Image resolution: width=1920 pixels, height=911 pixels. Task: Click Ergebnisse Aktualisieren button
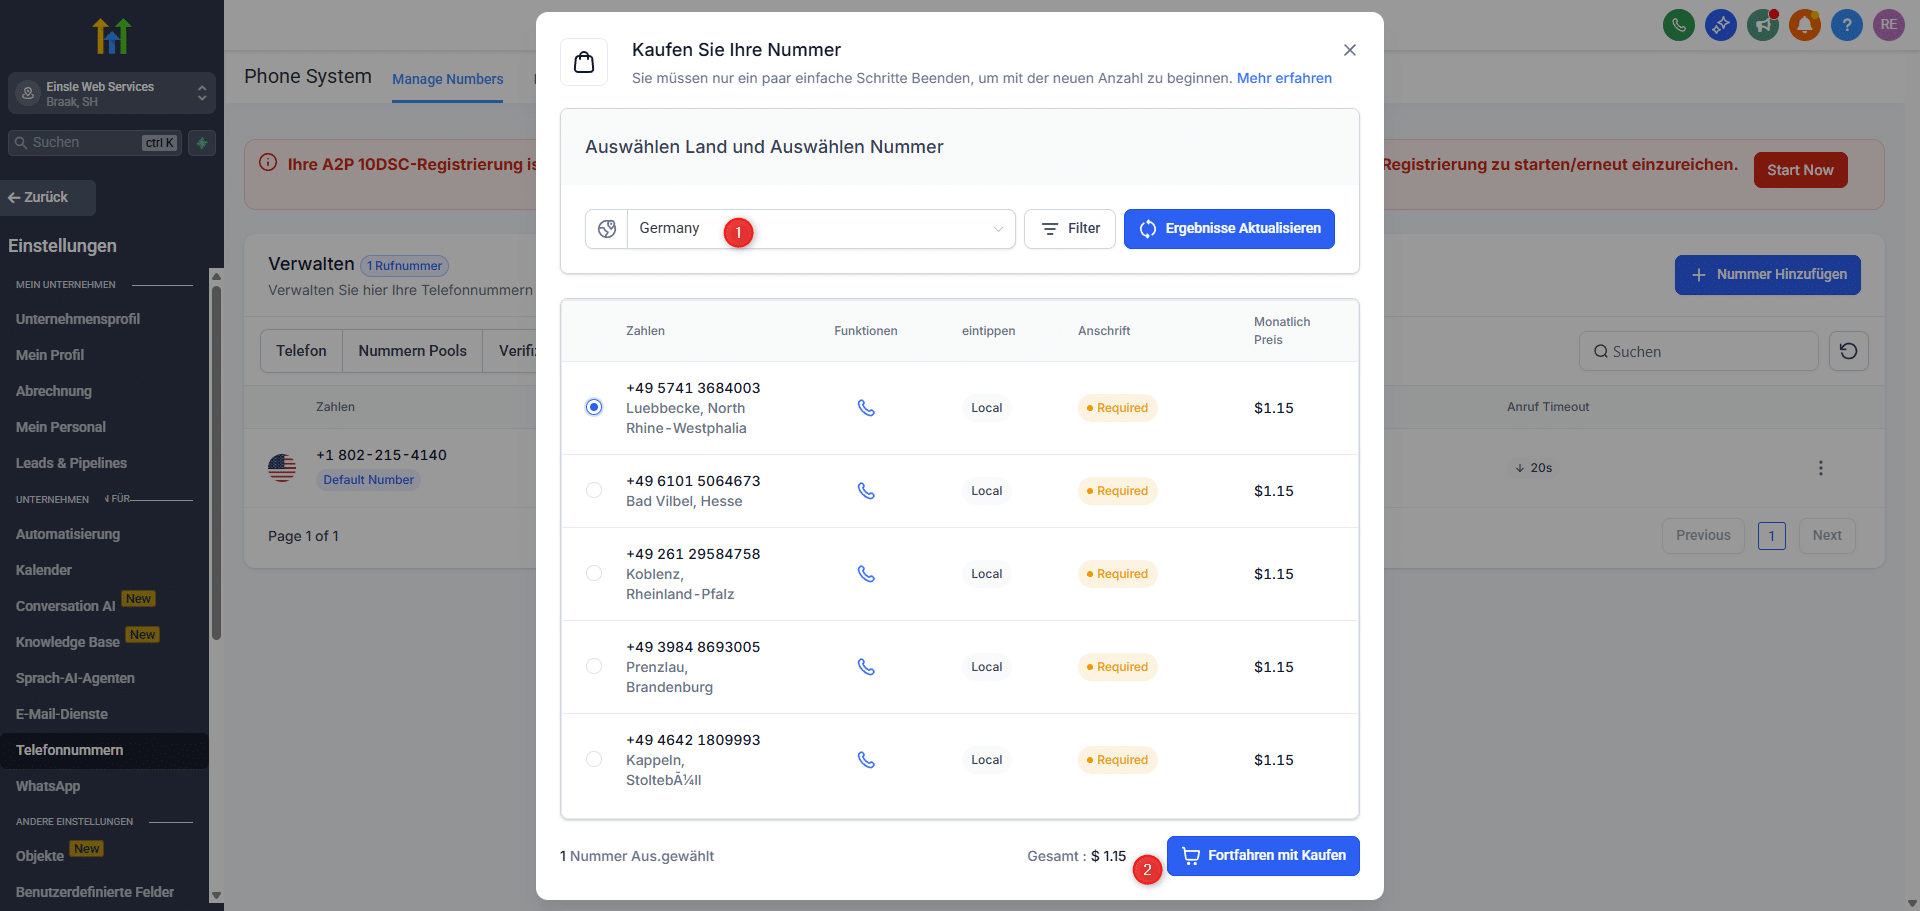(x=1229, y=229)
